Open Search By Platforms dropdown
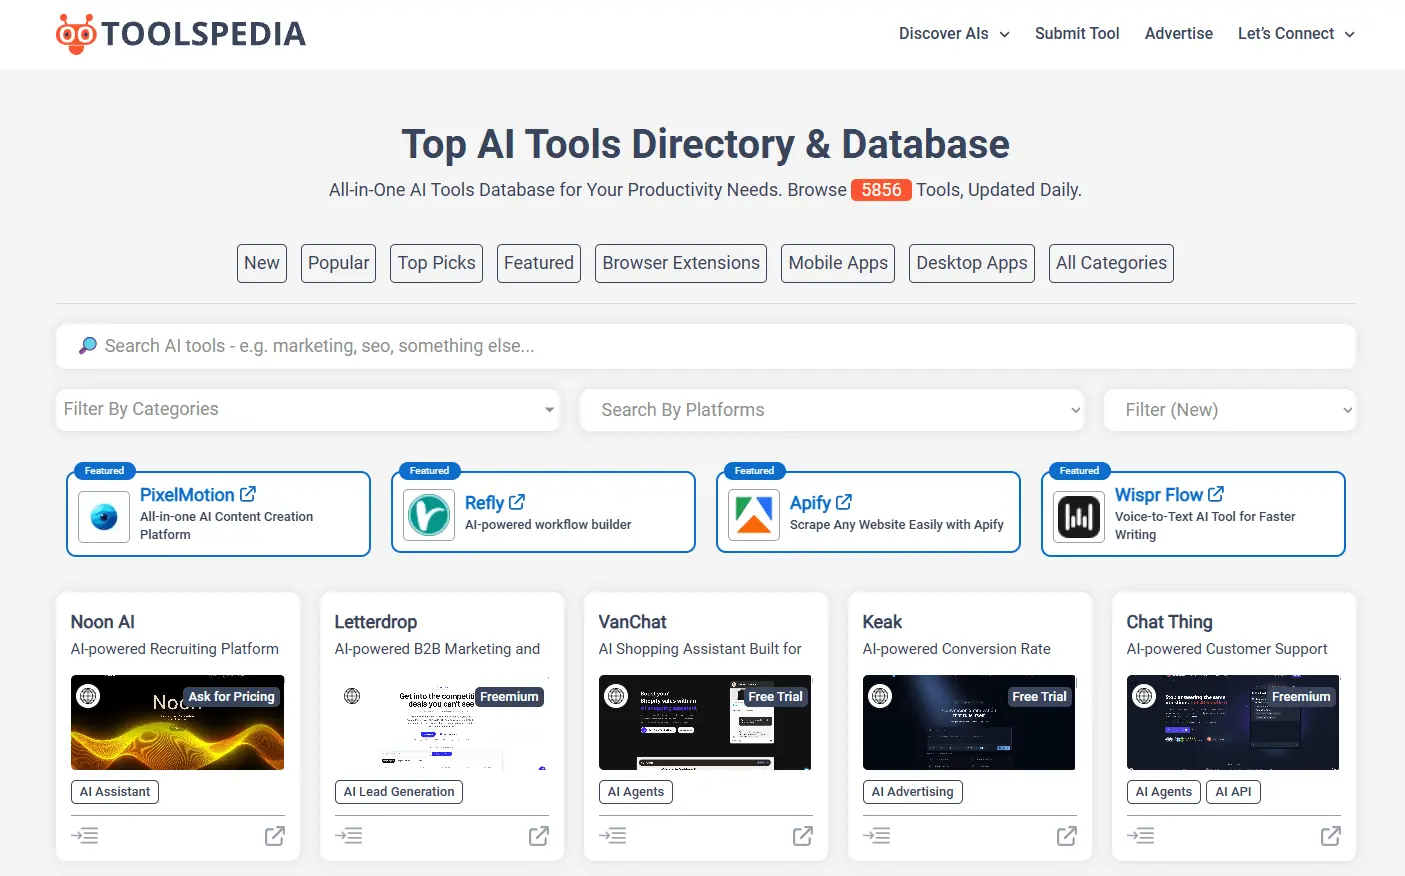Screen dimensions: 1405x876 click(x=832, y=410)
